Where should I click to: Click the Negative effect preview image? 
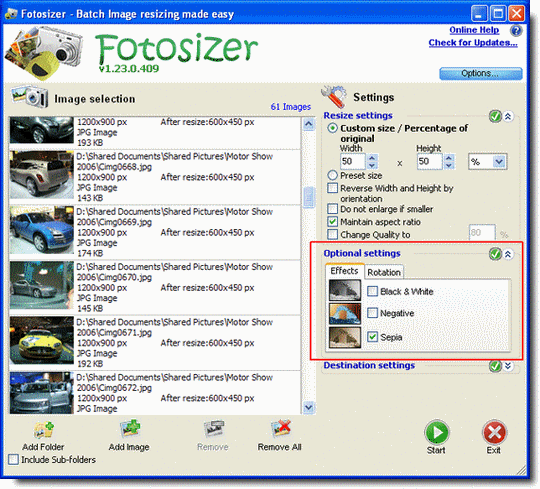coord(345,314)
